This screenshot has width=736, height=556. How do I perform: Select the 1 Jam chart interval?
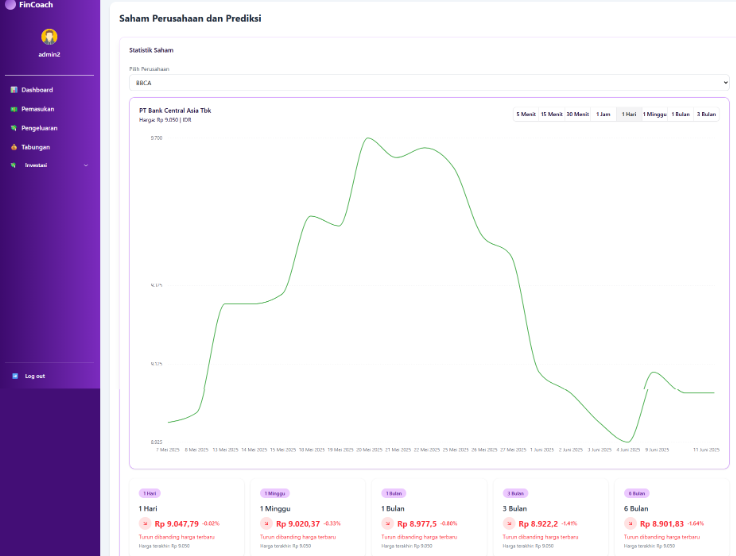point(603,114)
